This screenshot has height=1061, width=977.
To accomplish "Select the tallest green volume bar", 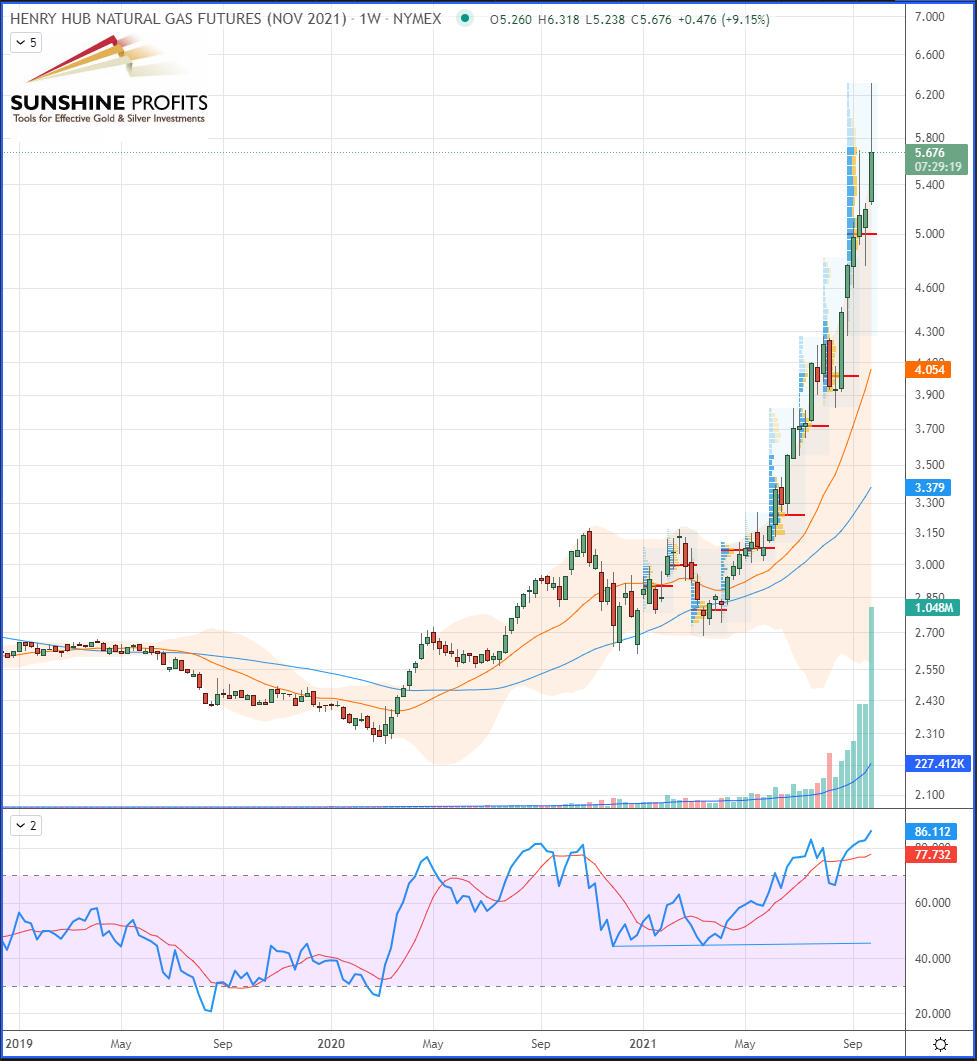I will [871, 707].
